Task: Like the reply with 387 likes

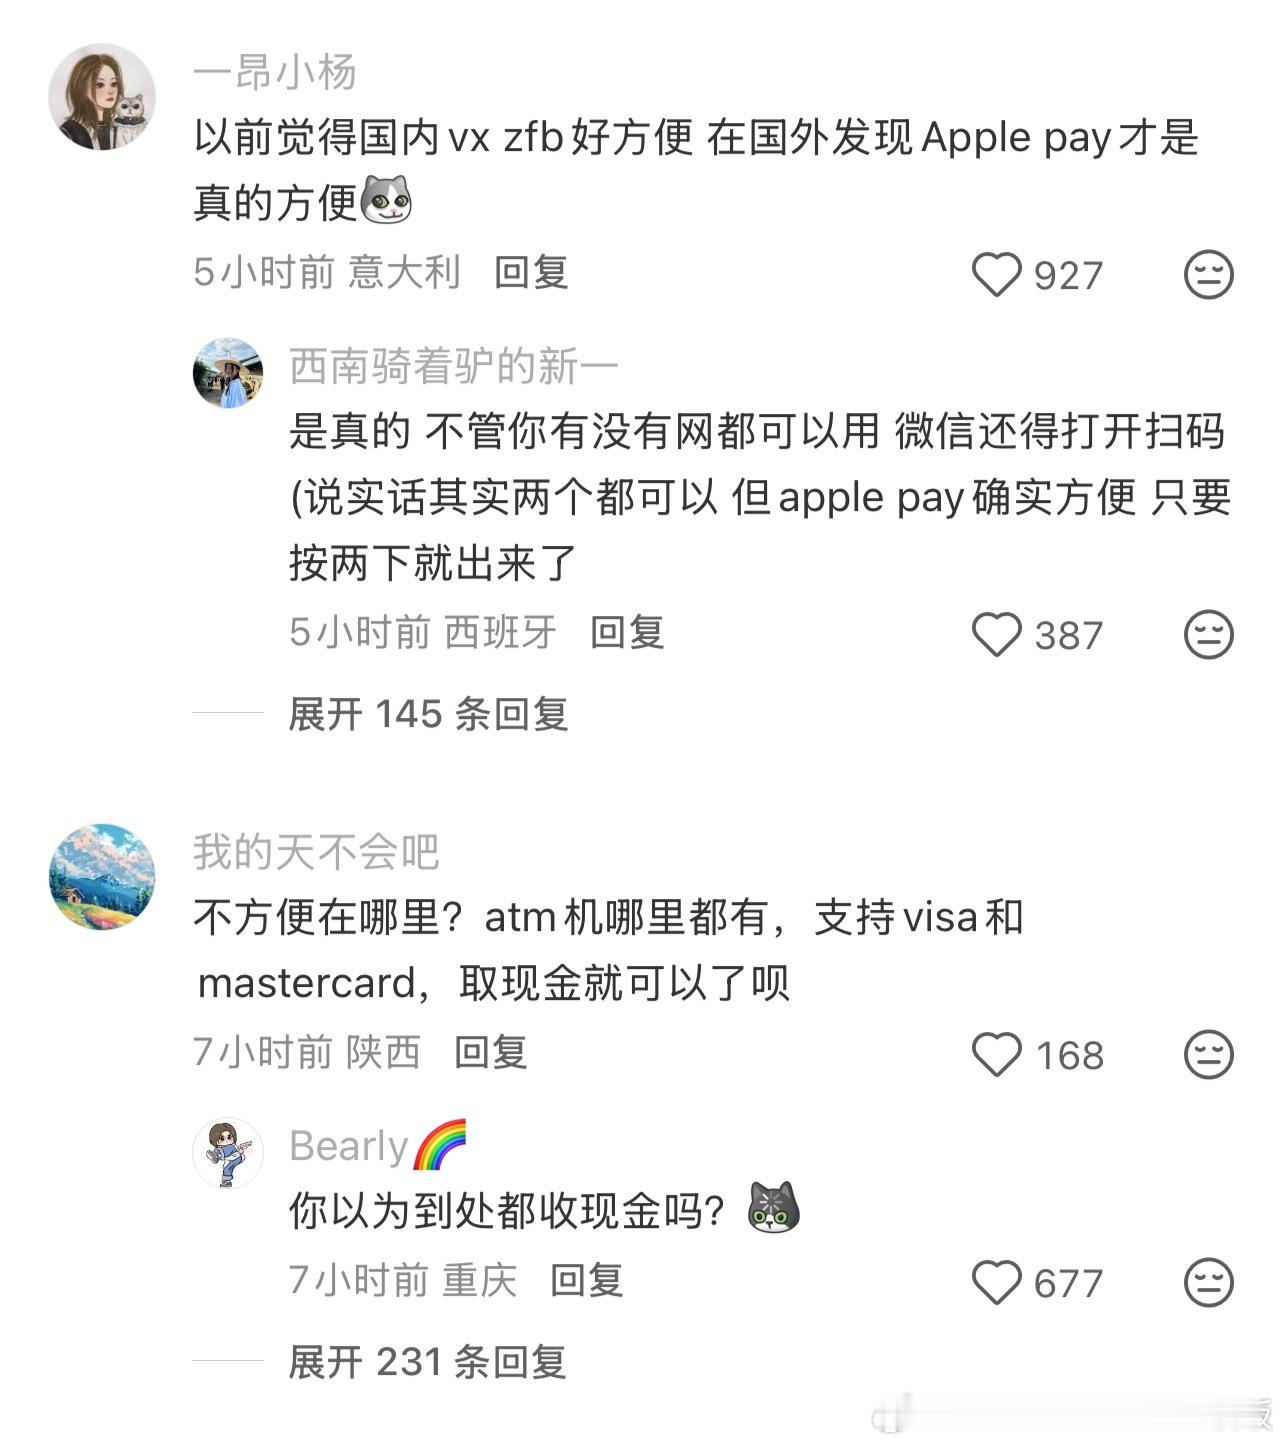Action: pos(997,635)
